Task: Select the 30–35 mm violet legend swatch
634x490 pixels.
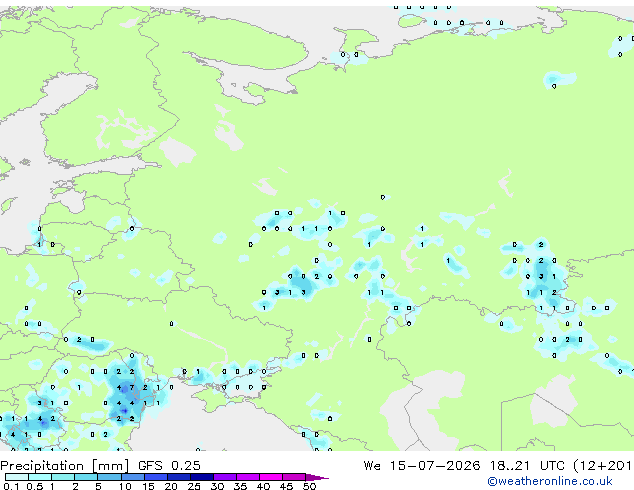Action: [225, 477]
